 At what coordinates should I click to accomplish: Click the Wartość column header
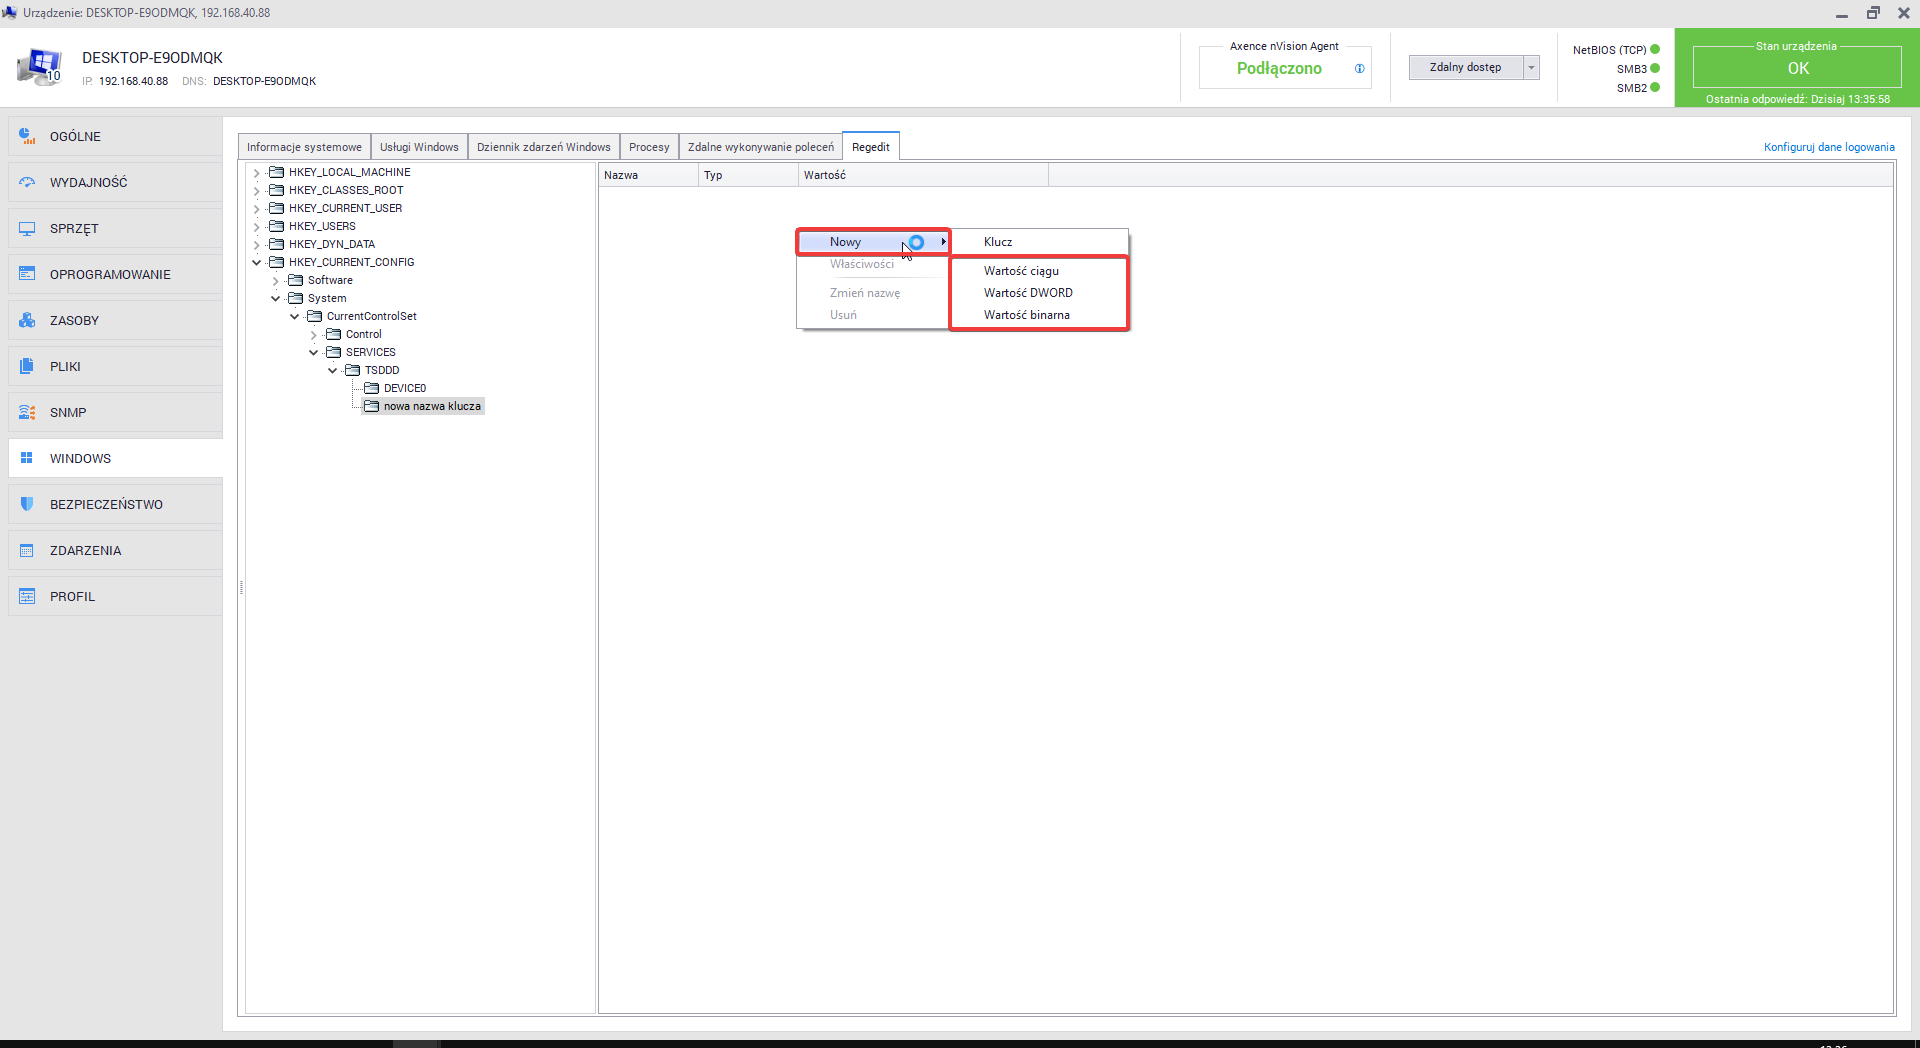824,175
